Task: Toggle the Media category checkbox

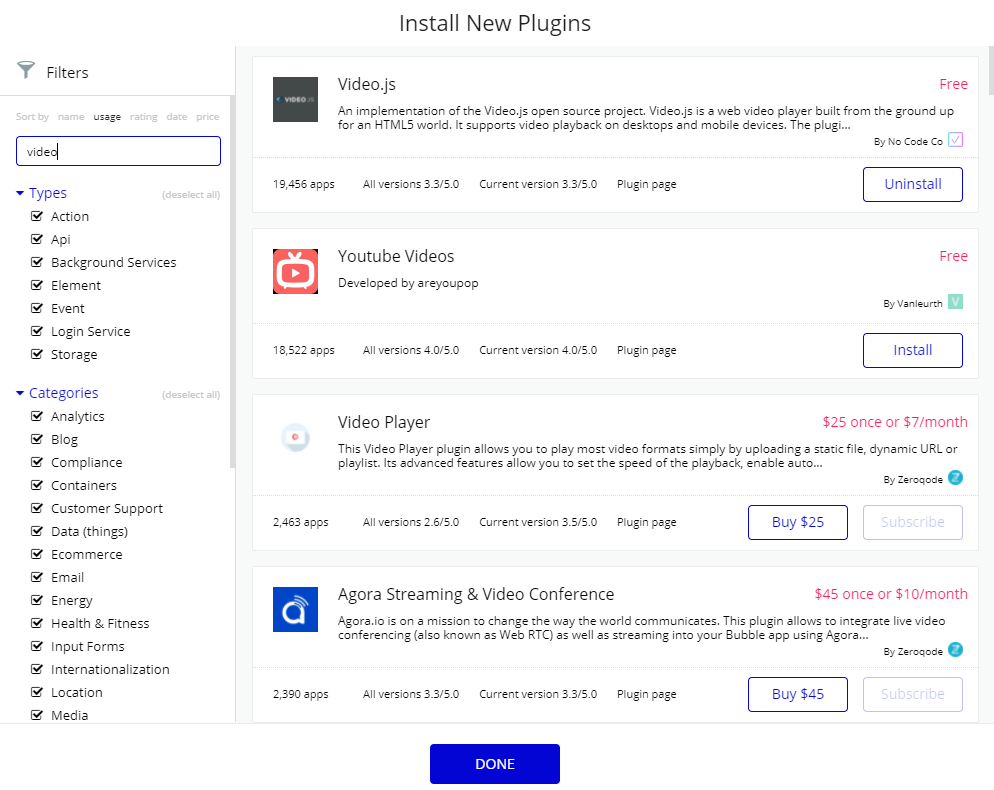Action: pyautogui.click(x=37, y=715)
